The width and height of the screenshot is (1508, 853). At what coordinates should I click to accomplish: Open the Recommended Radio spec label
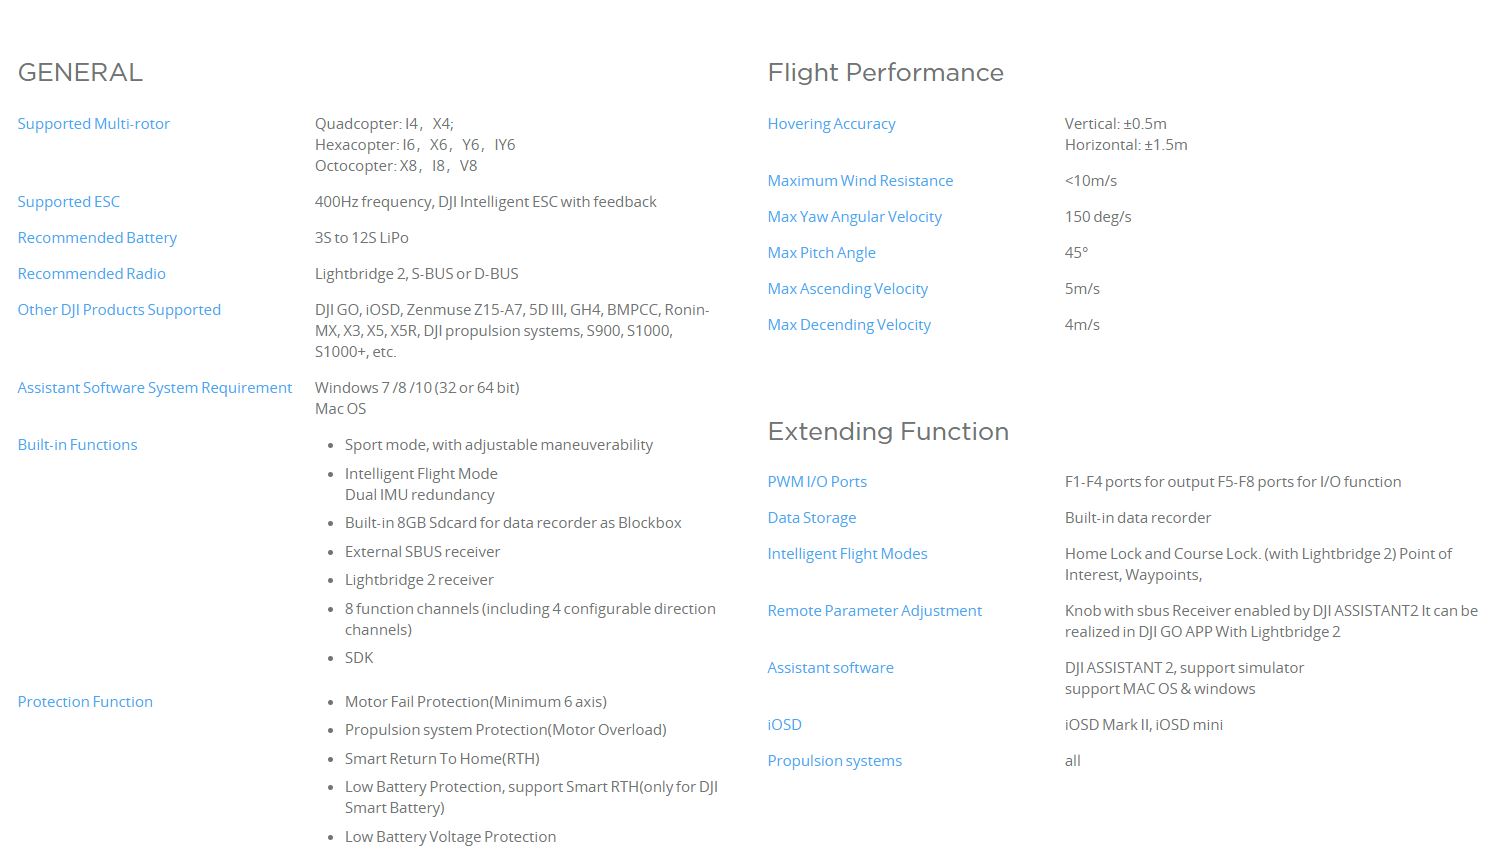pyautogui.click(x=91, y=274)
